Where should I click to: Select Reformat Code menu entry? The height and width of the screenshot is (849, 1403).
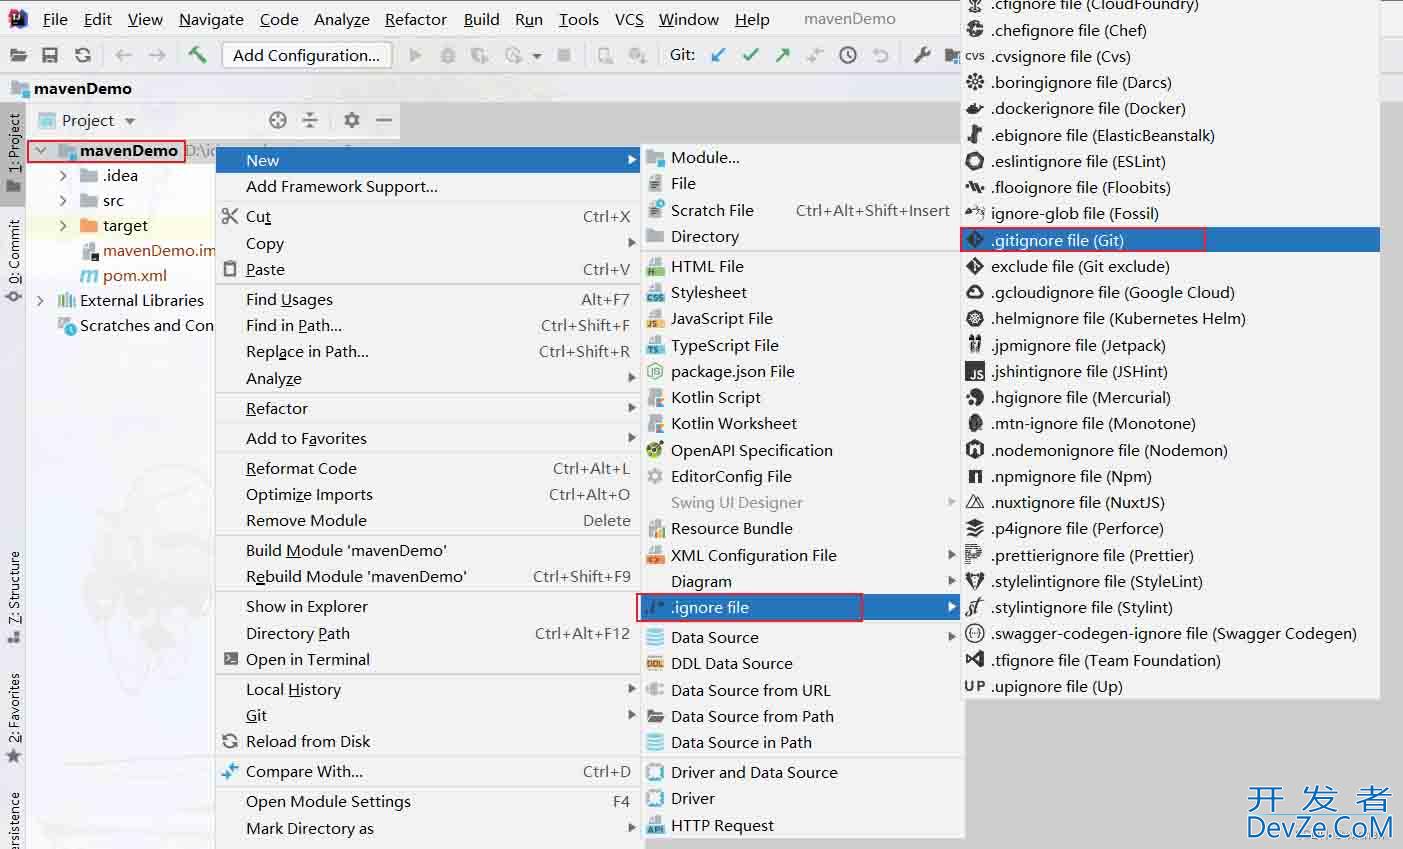(x=428, y=468)
